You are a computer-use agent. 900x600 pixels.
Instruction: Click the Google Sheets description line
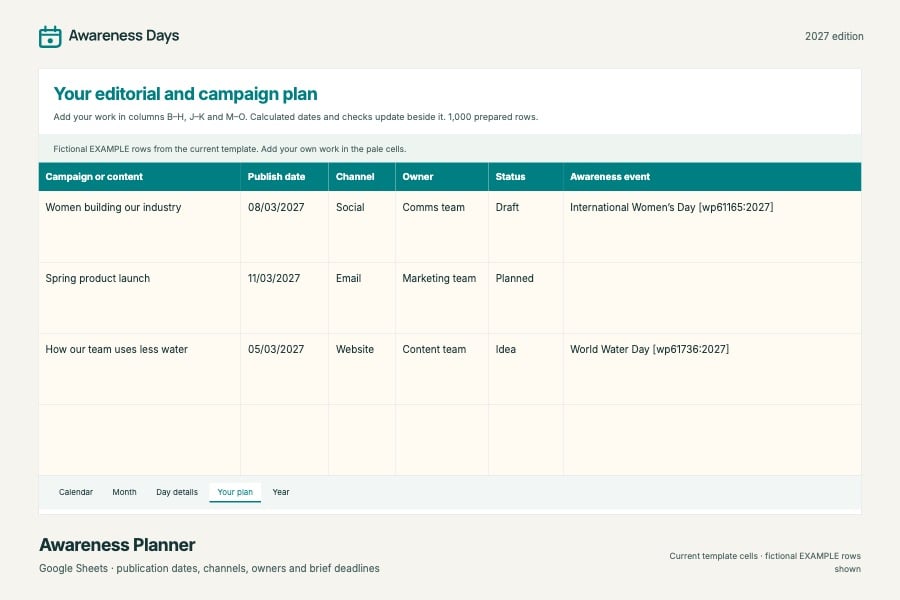(209, 568)
